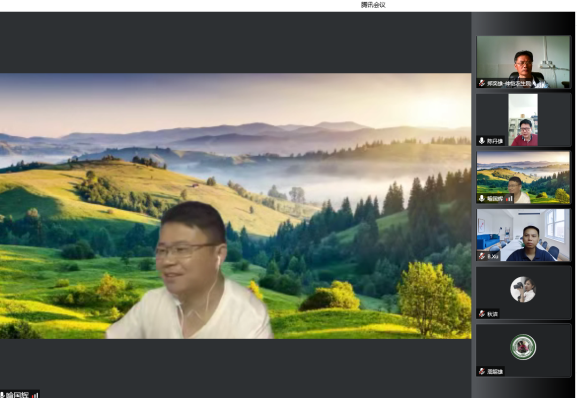Click the main speaker's large video area
The width and height of the screenshot is (577, 398).
236,206
